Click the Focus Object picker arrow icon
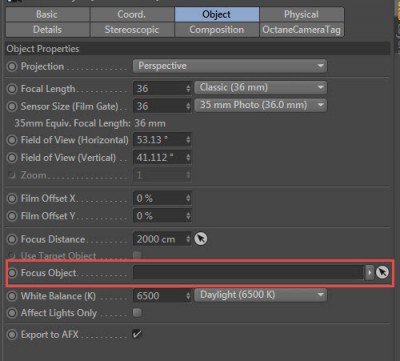This screenshot has width=400, height=361. coord(382,273)
